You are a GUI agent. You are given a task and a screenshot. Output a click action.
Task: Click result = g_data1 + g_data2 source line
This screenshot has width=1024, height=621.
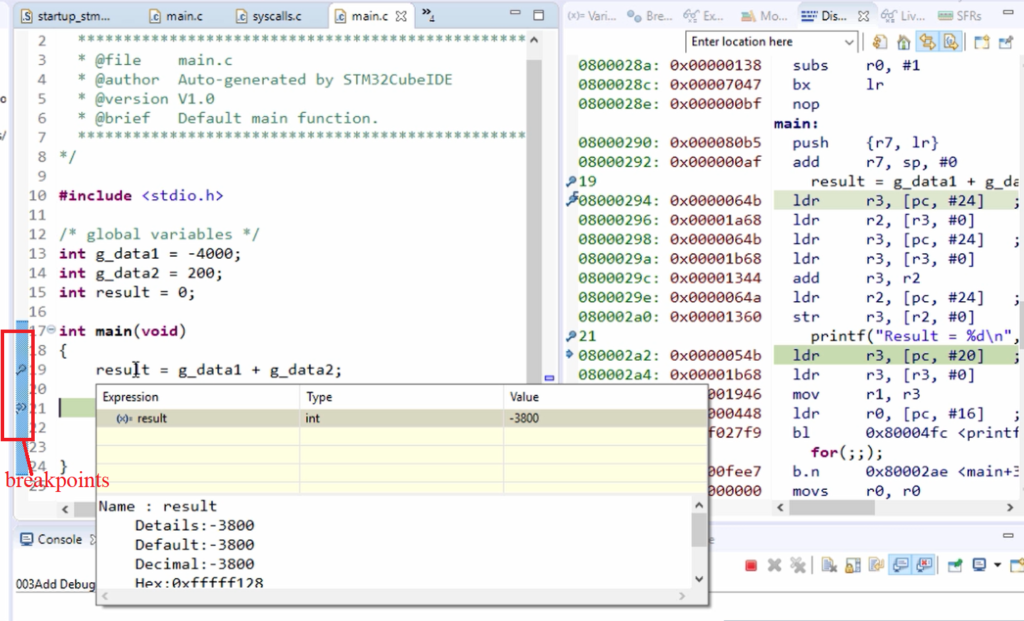pos(218,370)
